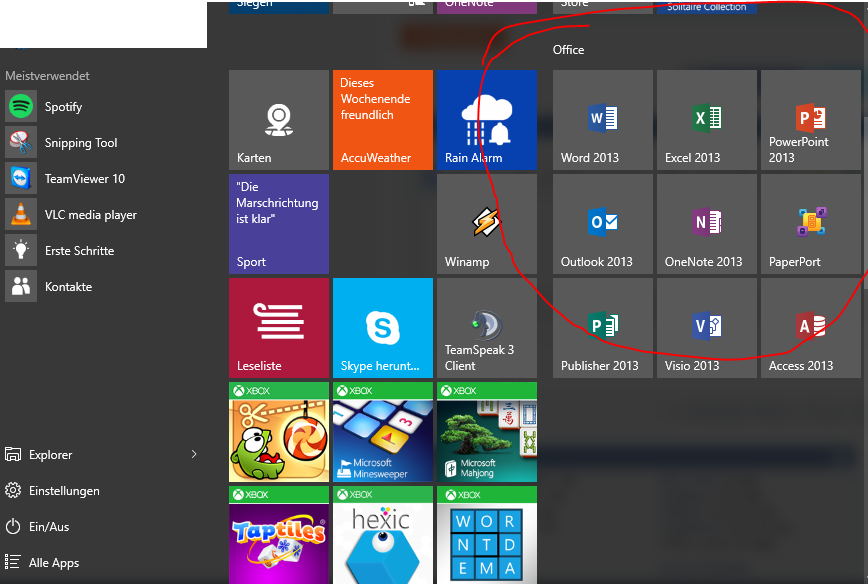Viewport: 868px width, 584px height.
Task: Open the Solitaire Collection tile
Action: (x=706, y=7)
